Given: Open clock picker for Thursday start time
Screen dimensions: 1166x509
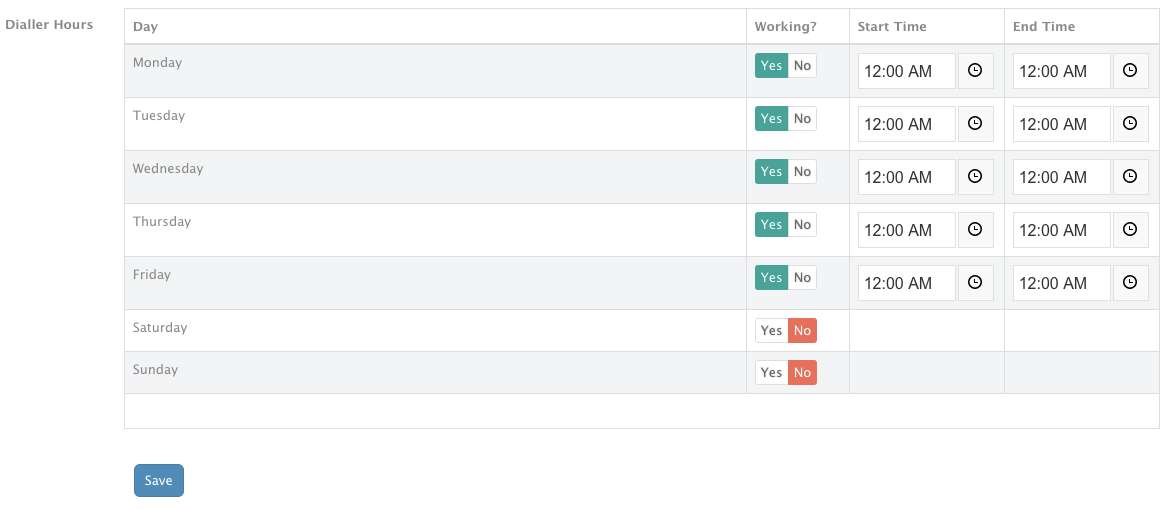Looking at the screenshot, I should 975,229.
